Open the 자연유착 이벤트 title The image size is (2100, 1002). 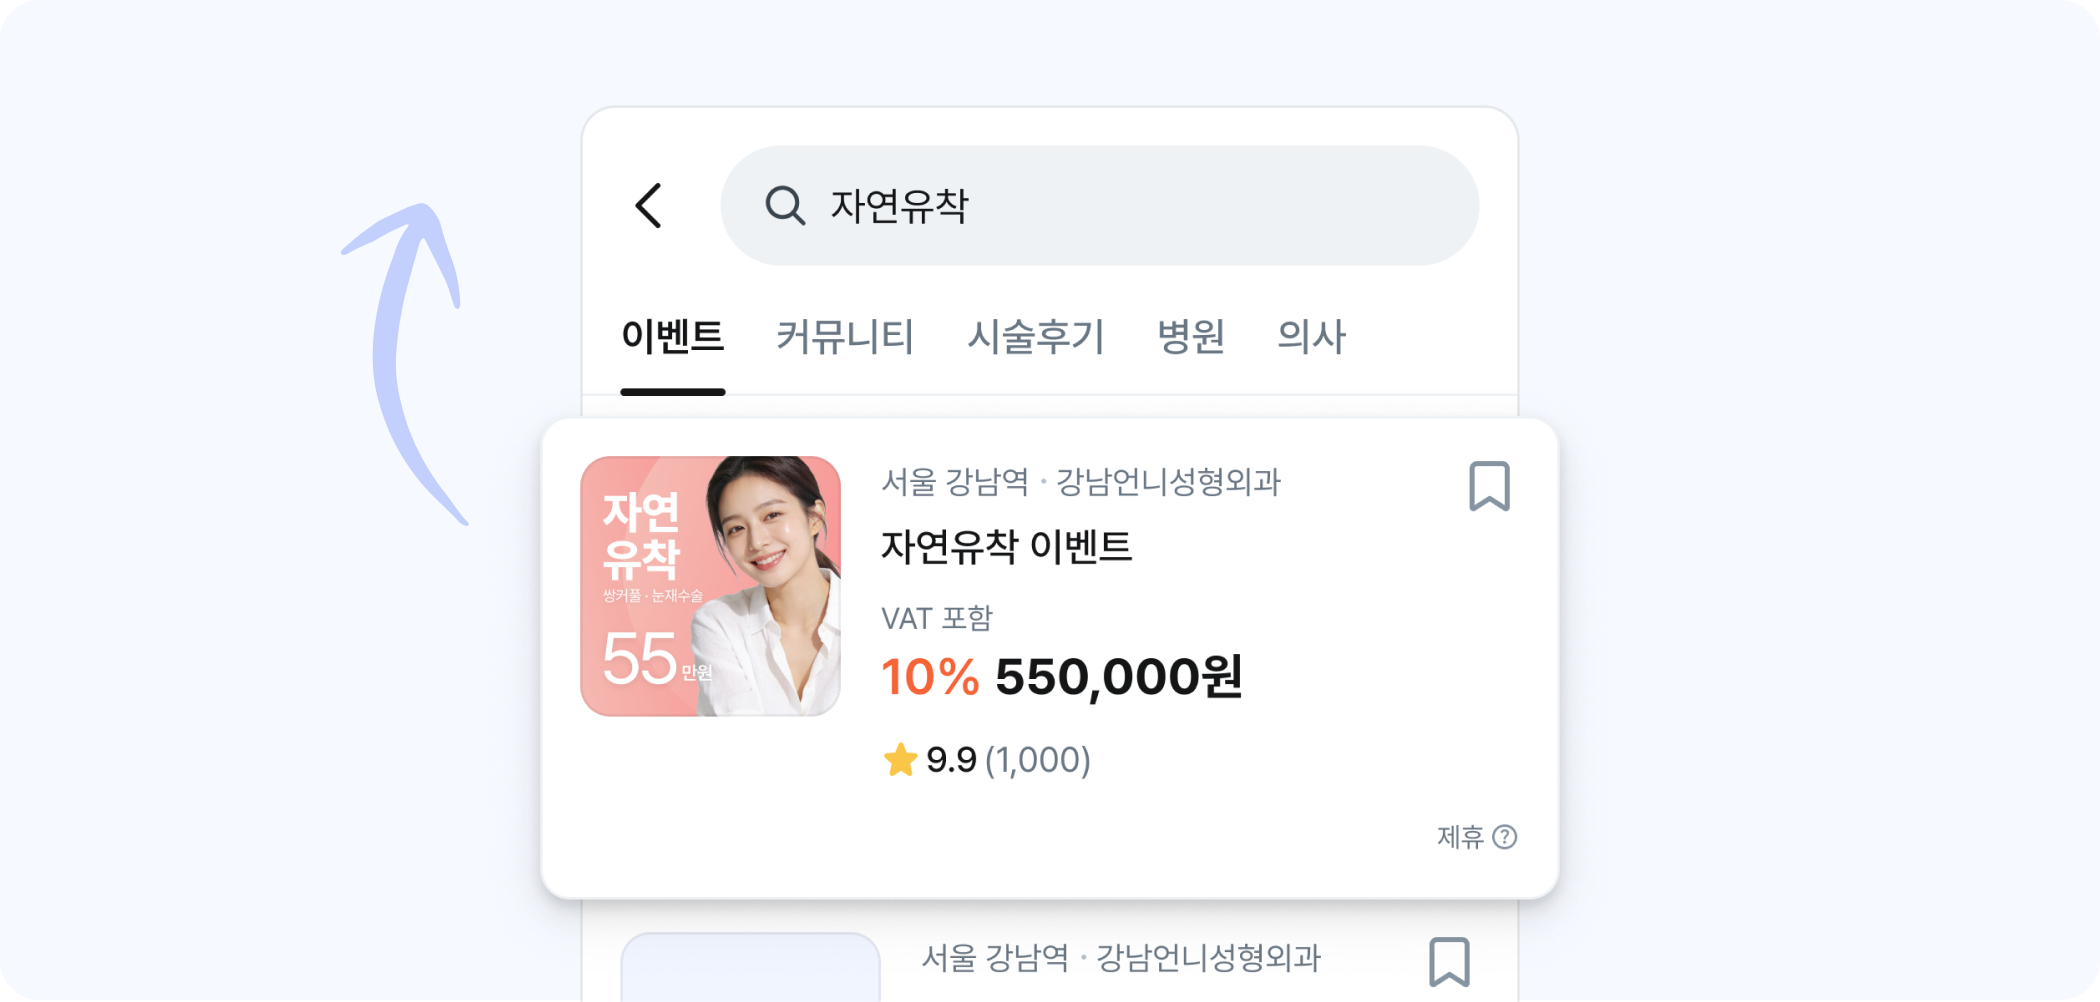pyautogui.click(x=1006, y=547)
